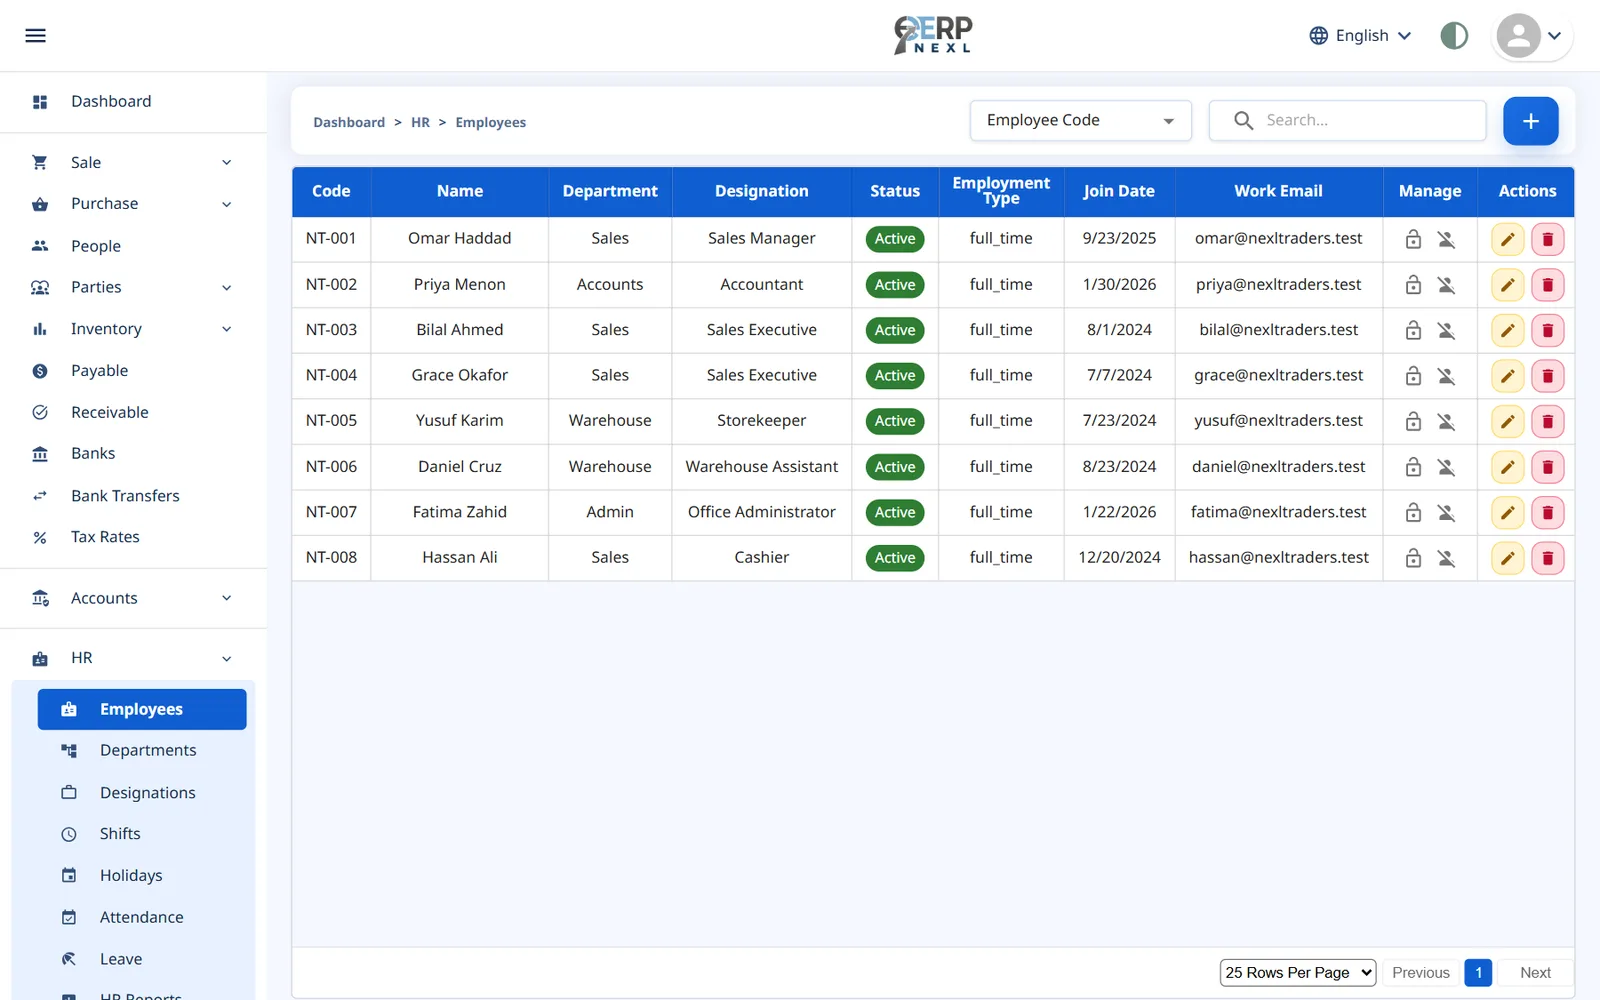Viewport: 1600px width, 1000px height.
Task: Collapse the HR sidebar section
Action: point(133,658)
